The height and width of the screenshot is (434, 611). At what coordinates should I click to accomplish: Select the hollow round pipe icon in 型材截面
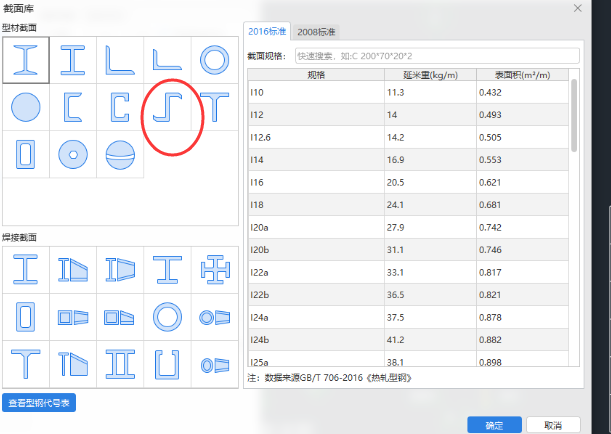coord(214,60)
